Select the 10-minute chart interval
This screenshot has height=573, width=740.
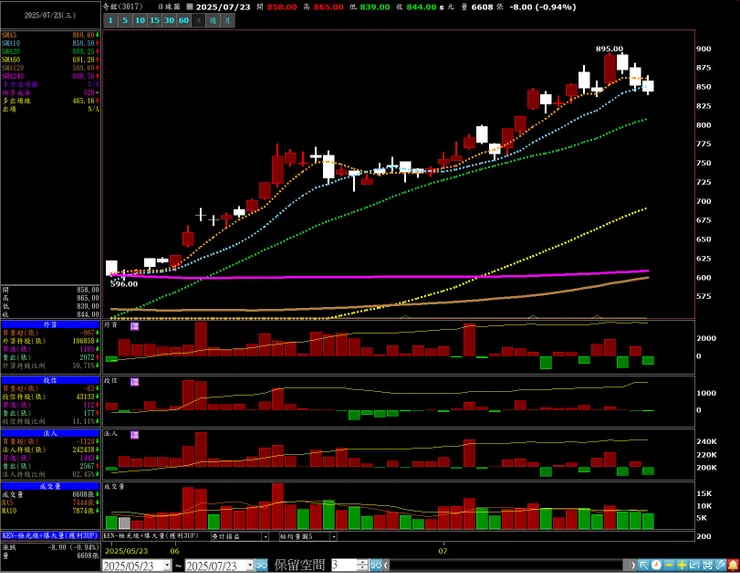[x=140, y=21]
